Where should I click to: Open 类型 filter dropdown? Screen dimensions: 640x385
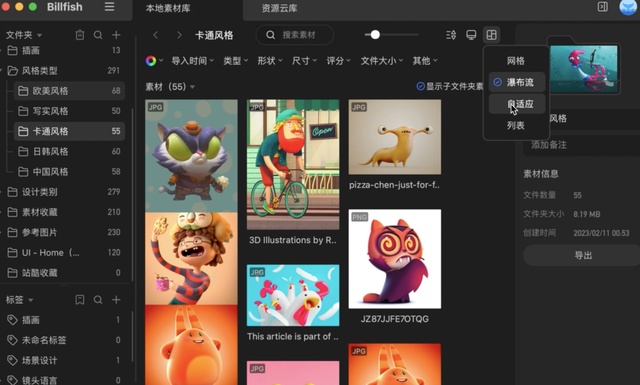click(236, 61)
